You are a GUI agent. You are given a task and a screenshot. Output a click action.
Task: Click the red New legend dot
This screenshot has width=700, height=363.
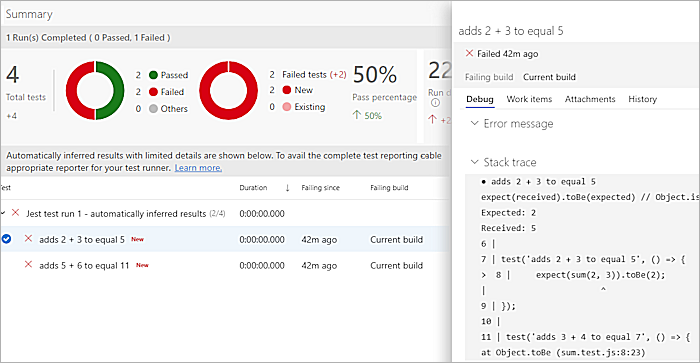[287, 90]
